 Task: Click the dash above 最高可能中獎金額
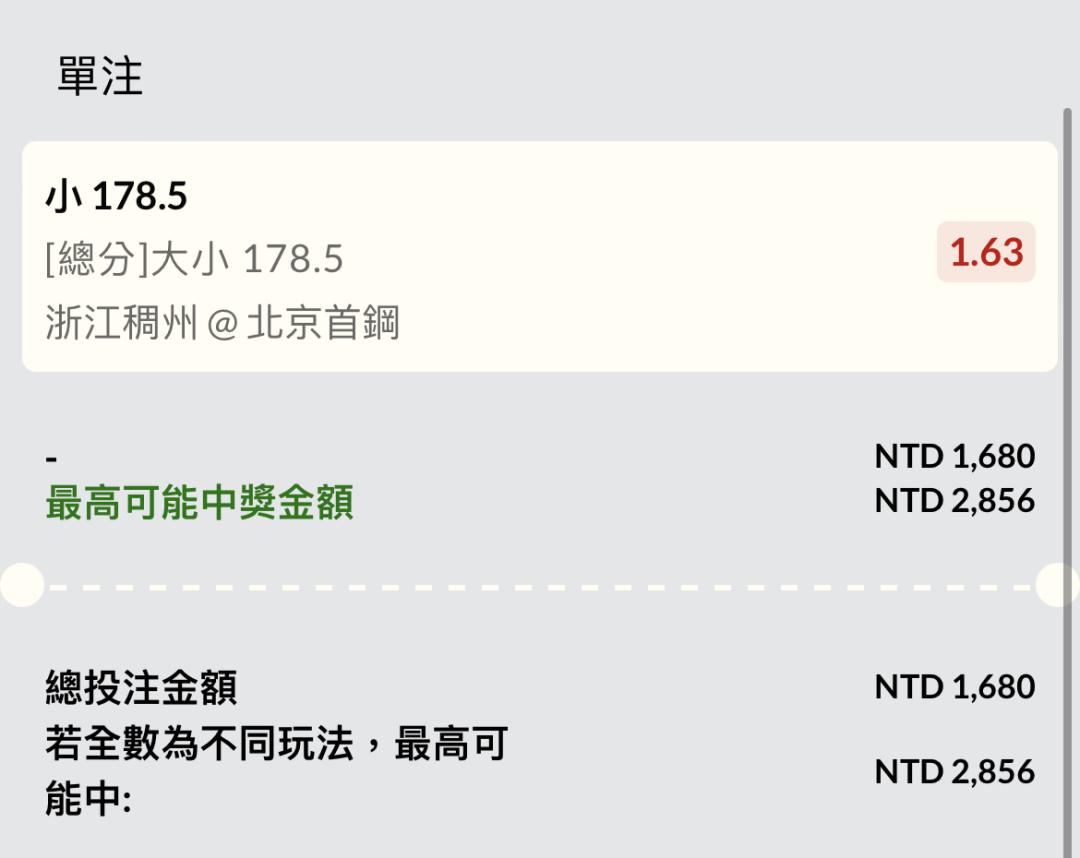[x=52, y=458]
